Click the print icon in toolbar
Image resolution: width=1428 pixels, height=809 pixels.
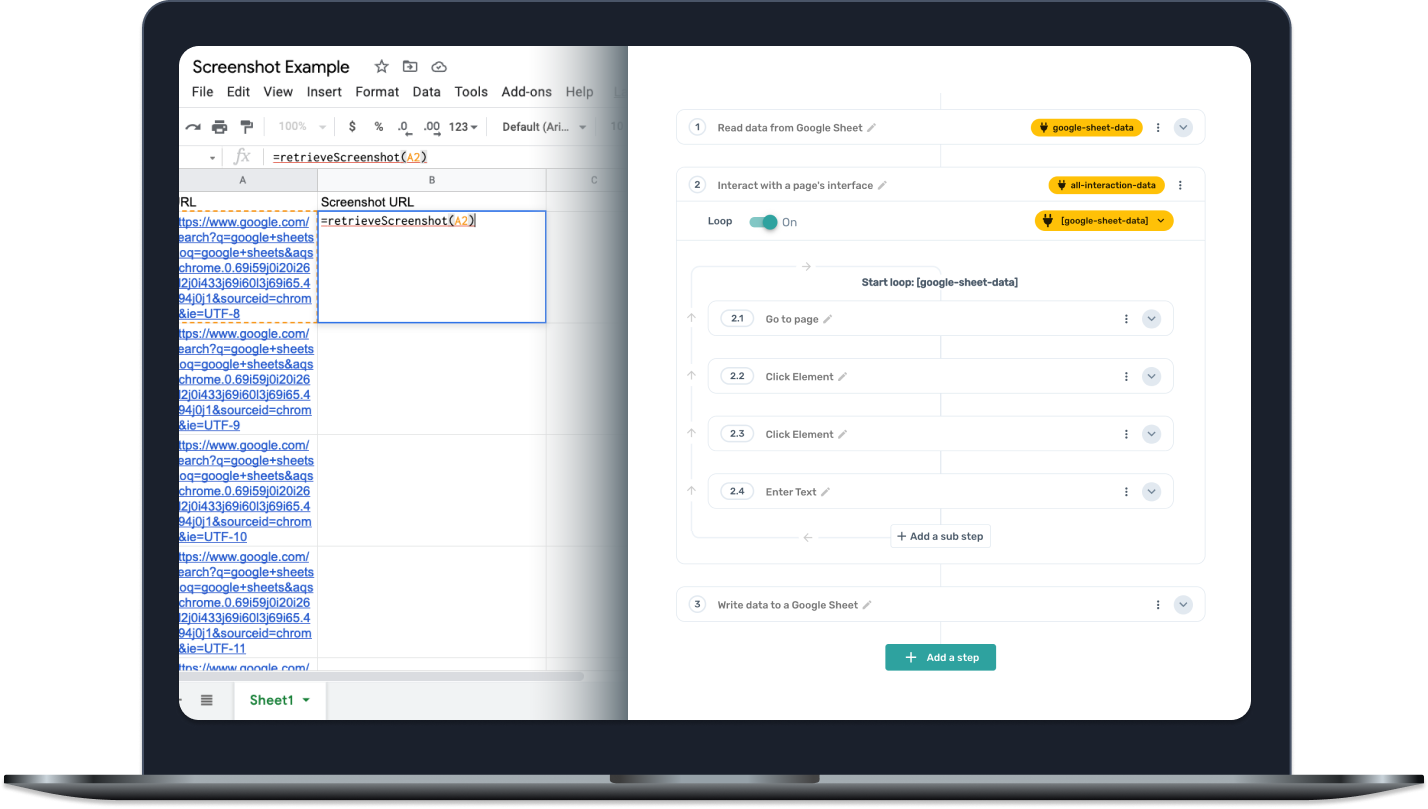click(x=219, y=127)
